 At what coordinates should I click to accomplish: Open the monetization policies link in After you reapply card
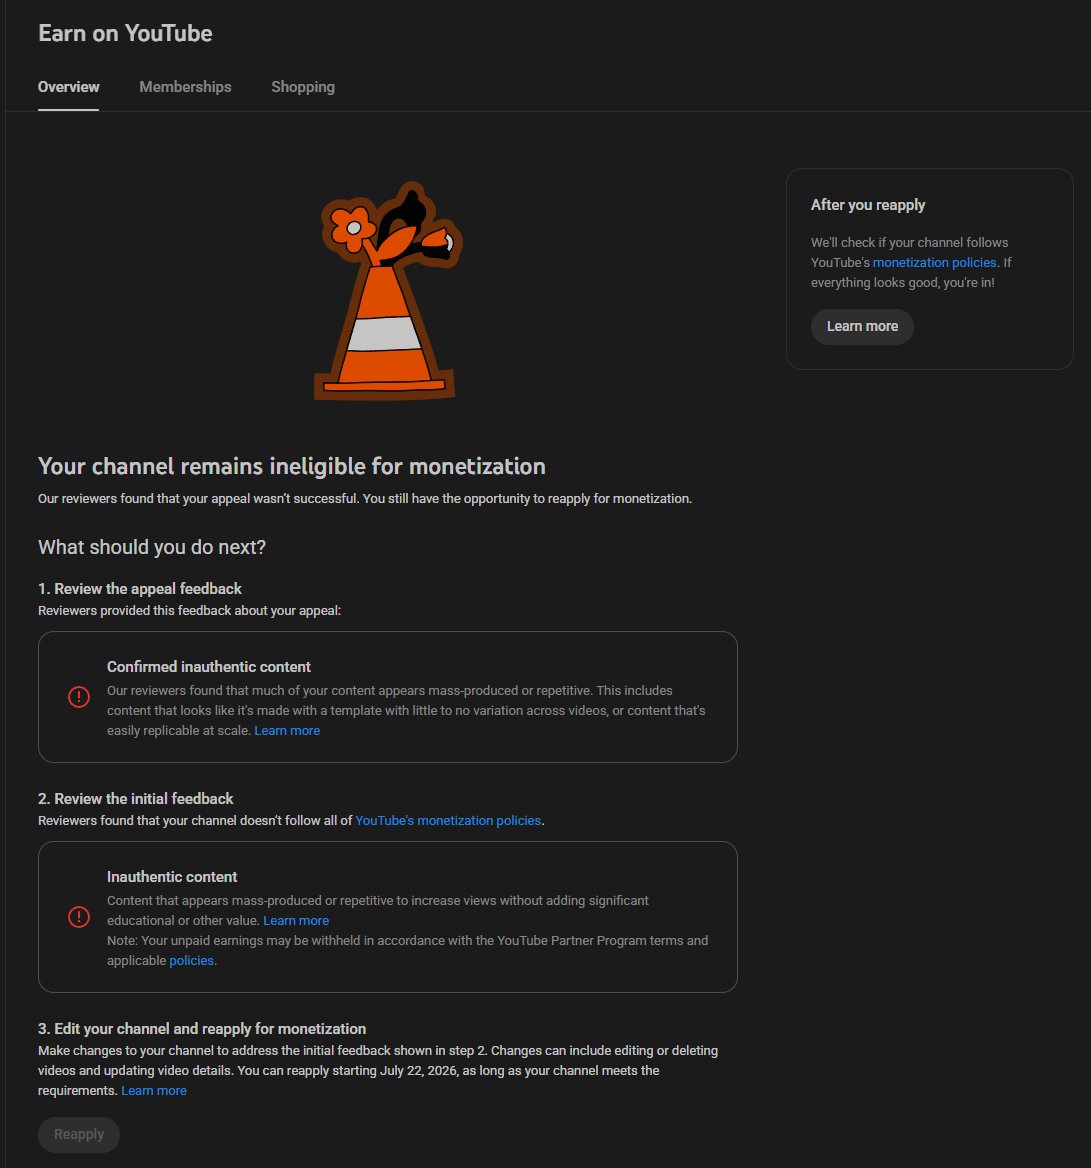tap(934, 262)
